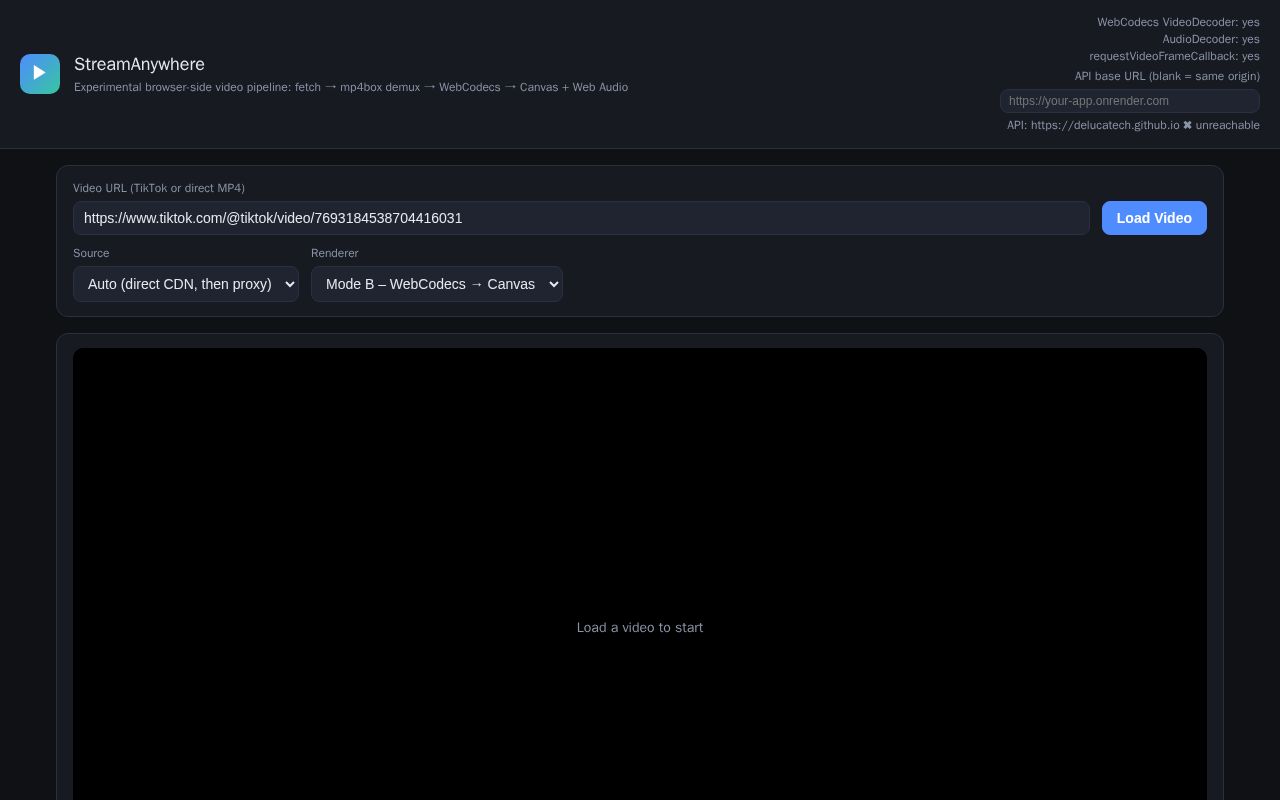Image resolution: width=1280 pixels, height=800 pixels.
Task: Click the 'Load a video to start' placeholder
Action: point(640,627)
